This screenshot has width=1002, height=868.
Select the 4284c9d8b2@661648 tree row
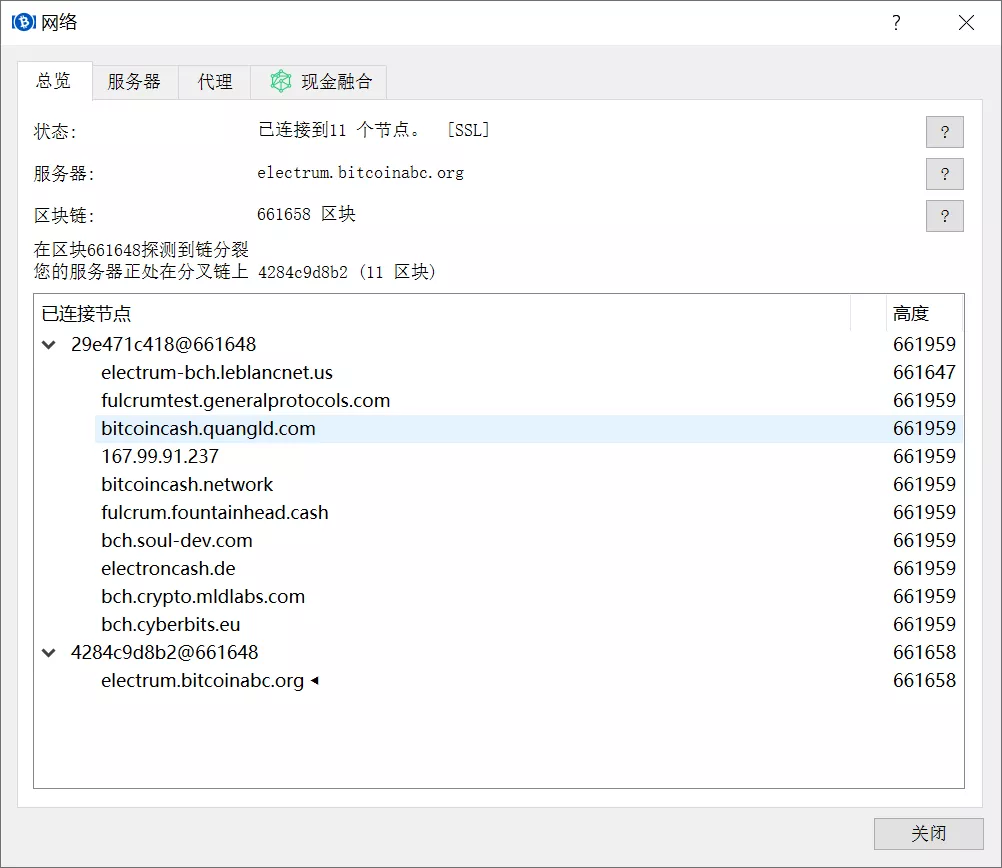[498, 653]
